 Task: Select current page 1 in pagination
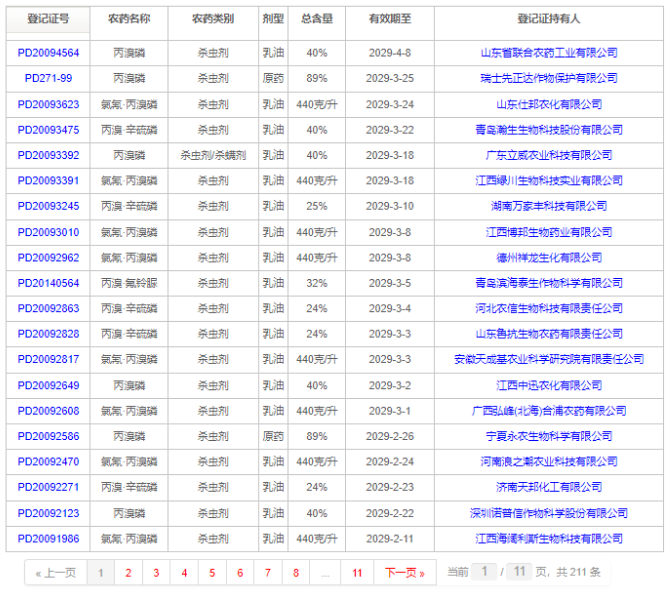(101, 573)
